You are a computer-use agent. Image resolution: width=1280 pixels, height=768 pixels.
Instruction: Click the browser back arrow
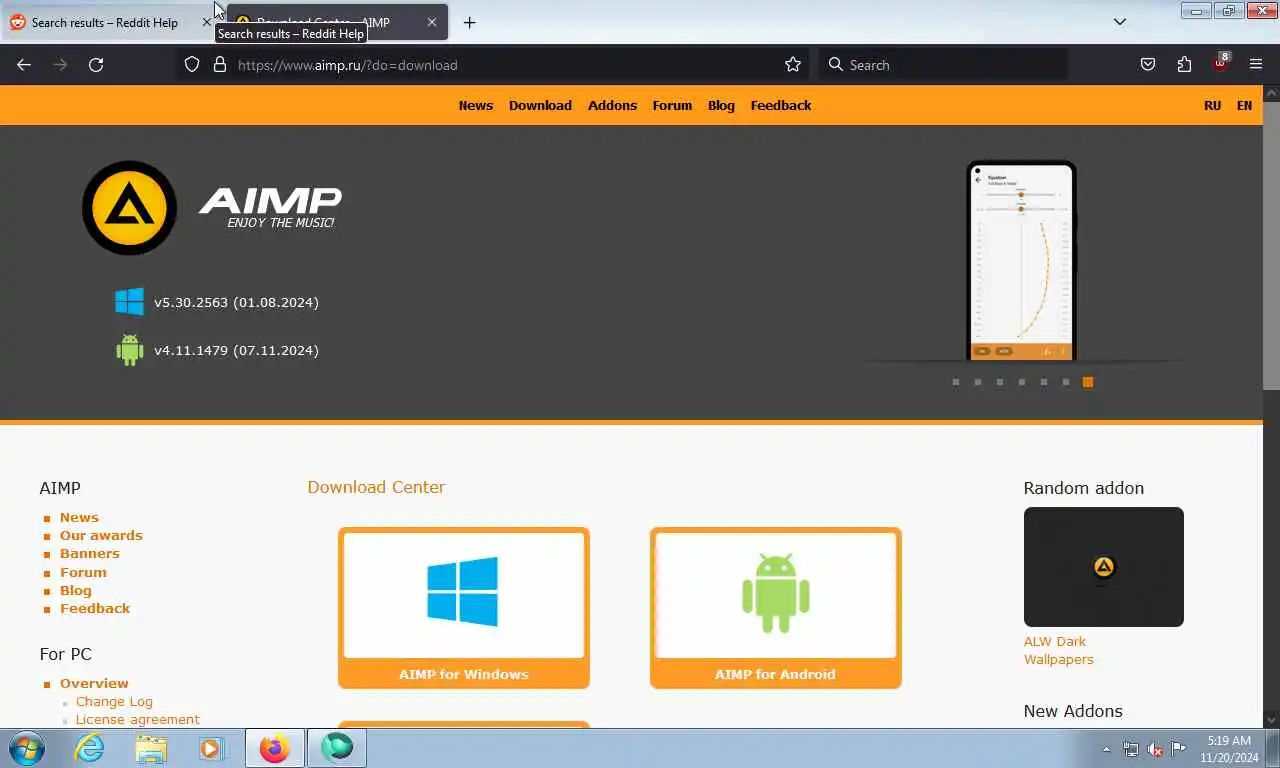pyautogui.click(x=24, y=65)
